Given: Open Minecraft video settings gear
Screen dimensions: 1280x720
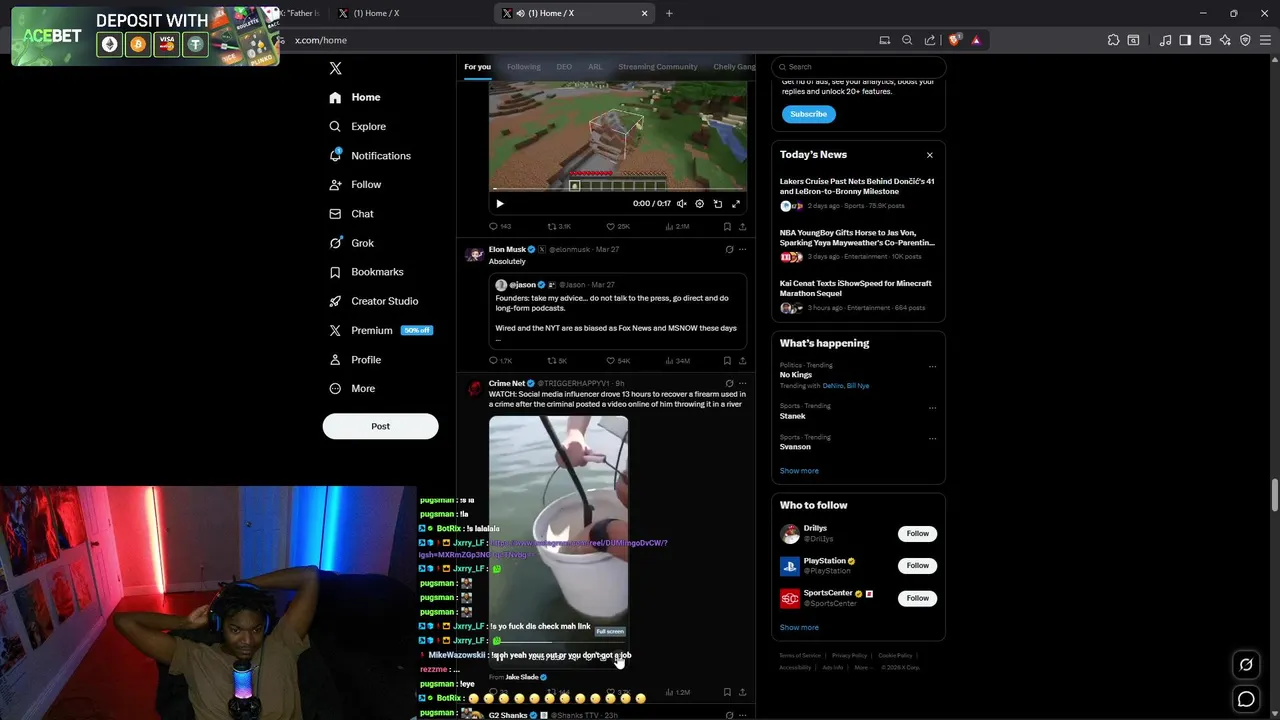Looking at the screenshot, I should (x=699, y=204).
